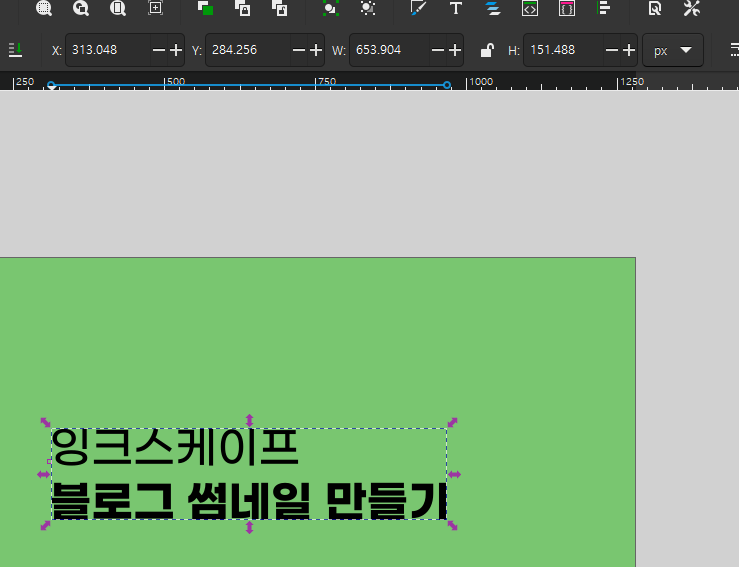739x567 pixels.
Task: Open Document Properties
Action: pyautogui.click(x=655, y=8)
